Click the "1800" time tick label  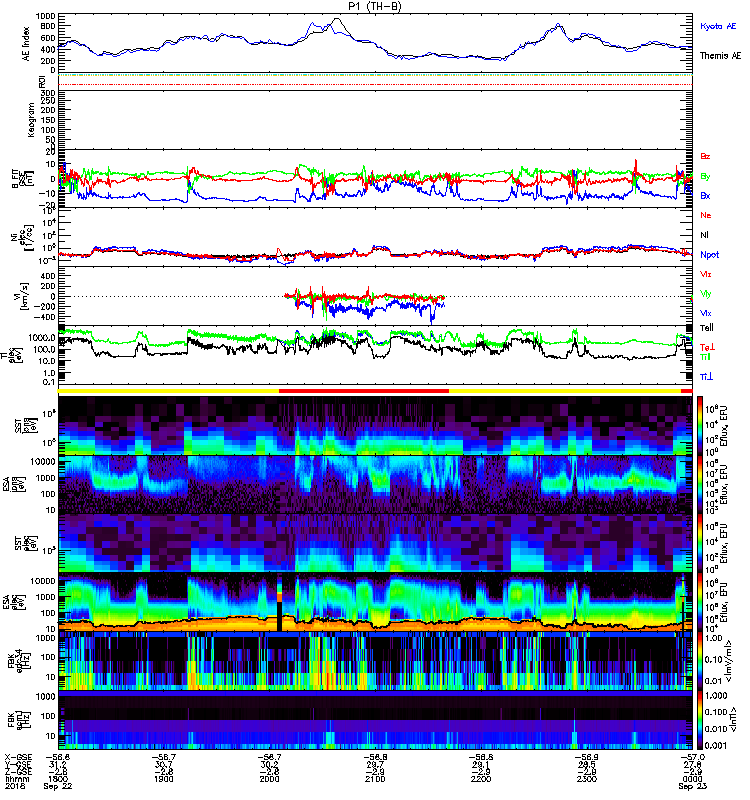point(58,779)
